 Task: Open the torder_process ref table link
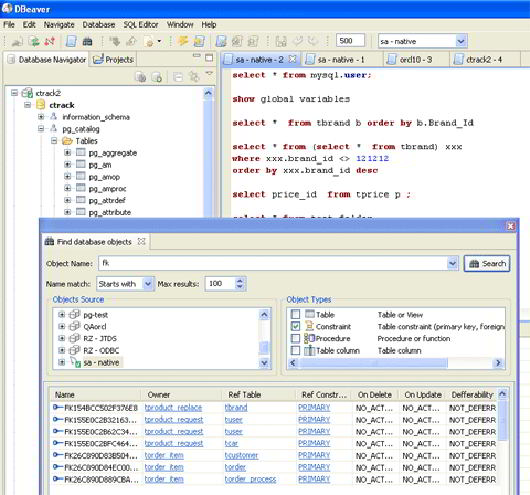(x=250, y=479)
